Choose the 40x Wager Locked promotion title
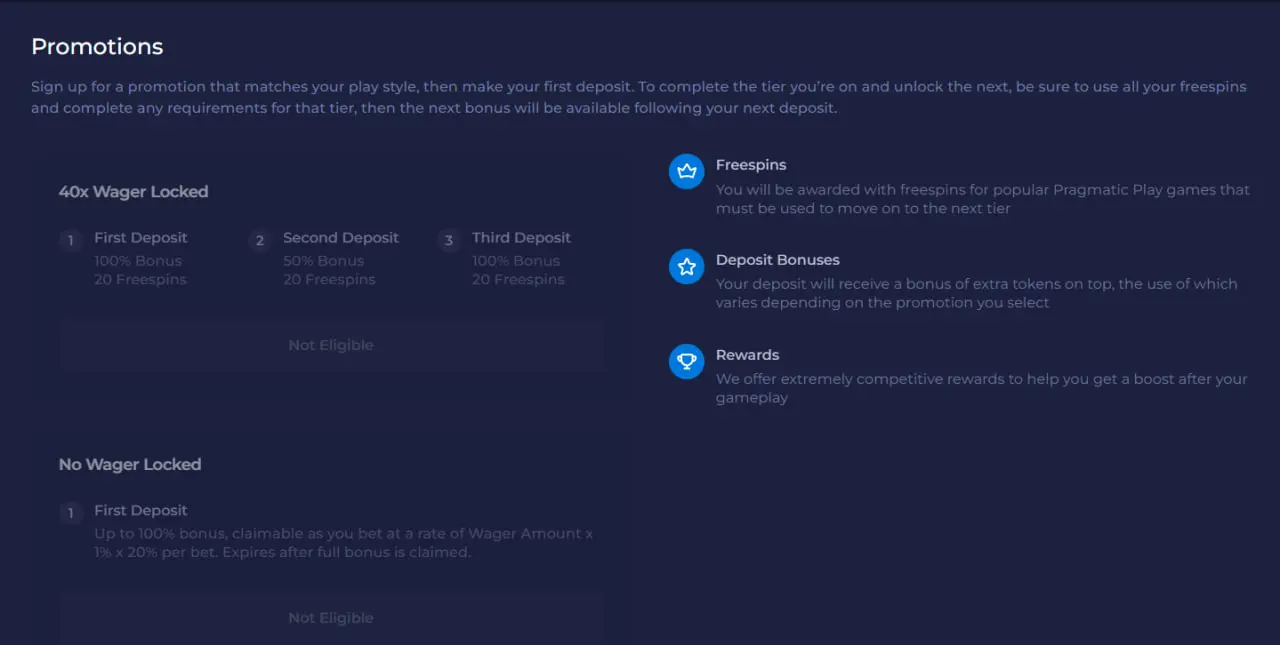This screenshot has width=1280, height=645. pyautogui.click(x=133, y=192)
